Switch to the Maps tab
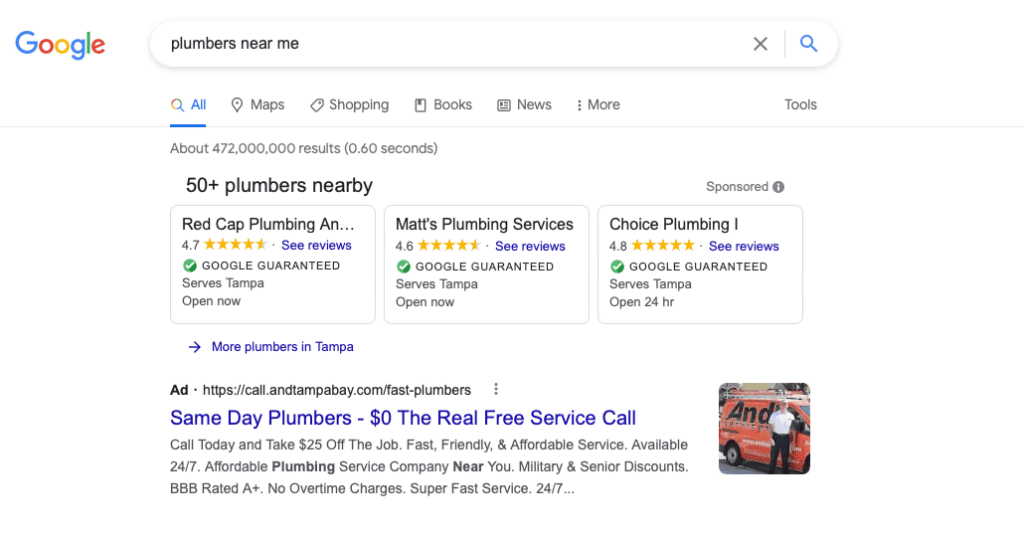The image size is (1024, 538). tap(258, 105)
